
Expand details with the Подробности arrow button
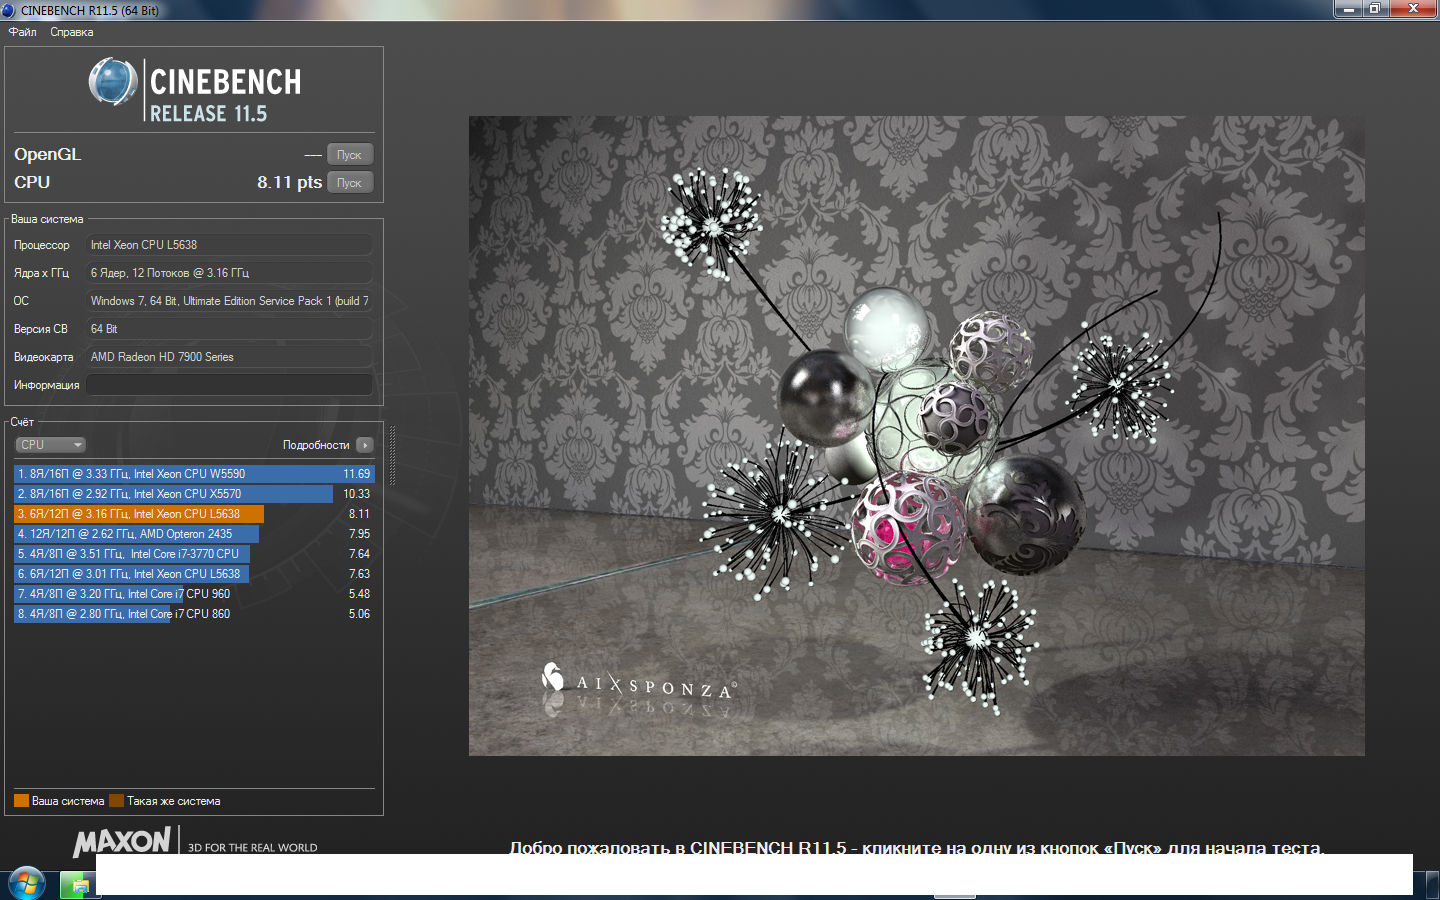pyautogui.click(x=364, y=445)
